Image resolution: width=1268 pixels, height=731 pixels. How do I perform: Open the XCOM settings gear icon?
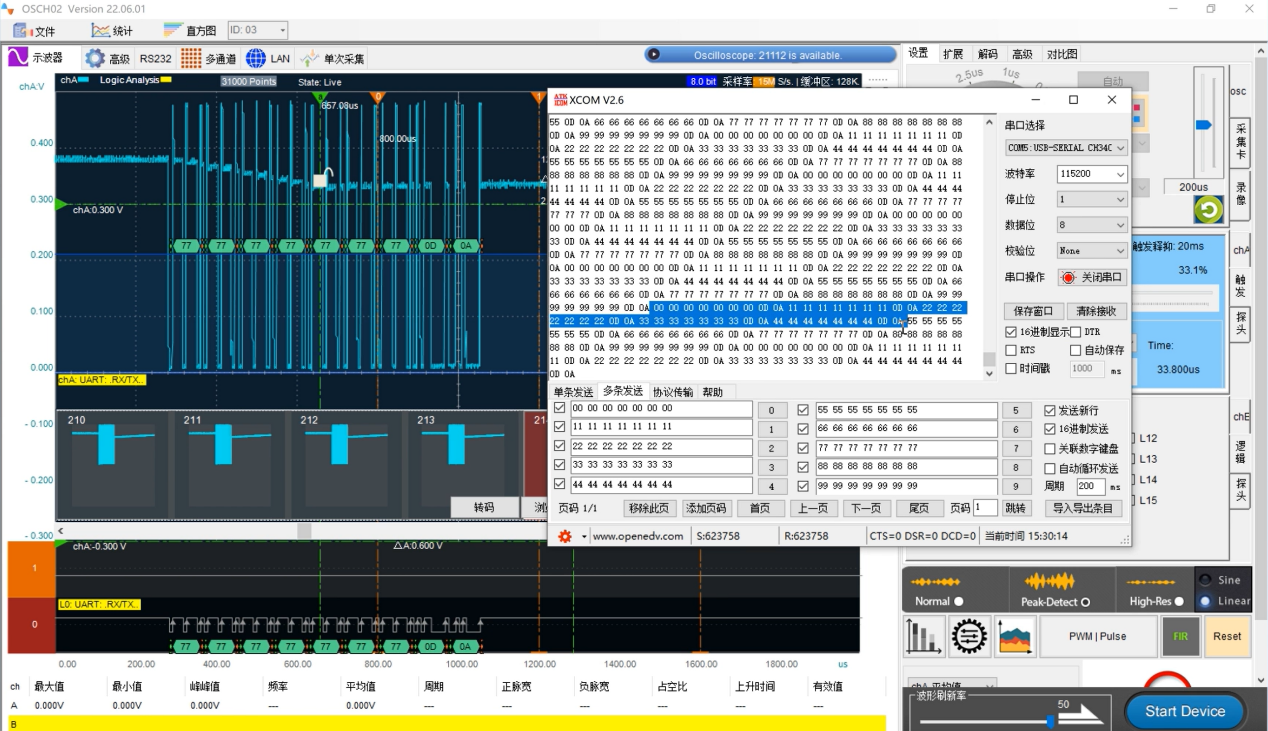[564, 536]
